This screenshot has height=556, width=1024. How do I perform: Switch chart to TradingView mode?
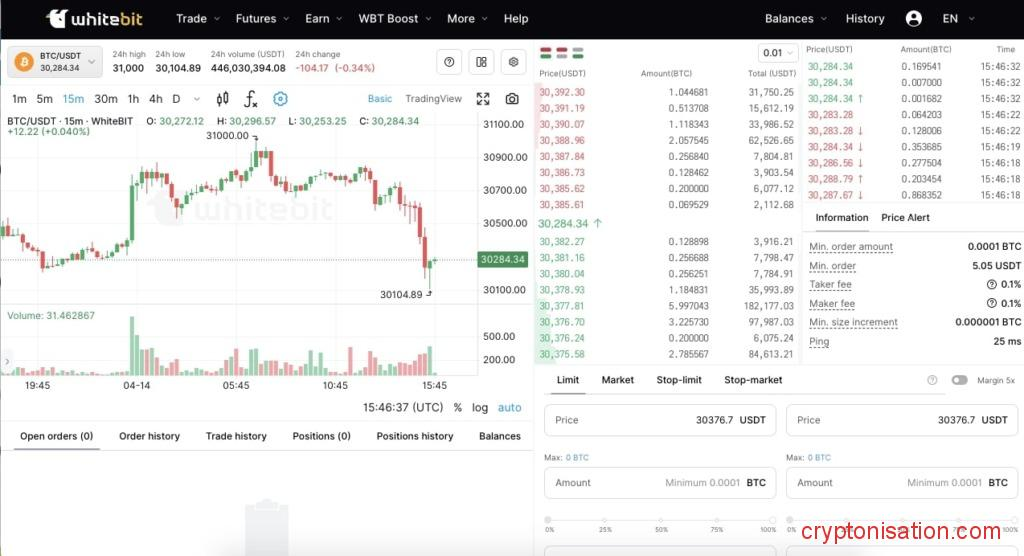click(x=434, y=99)
